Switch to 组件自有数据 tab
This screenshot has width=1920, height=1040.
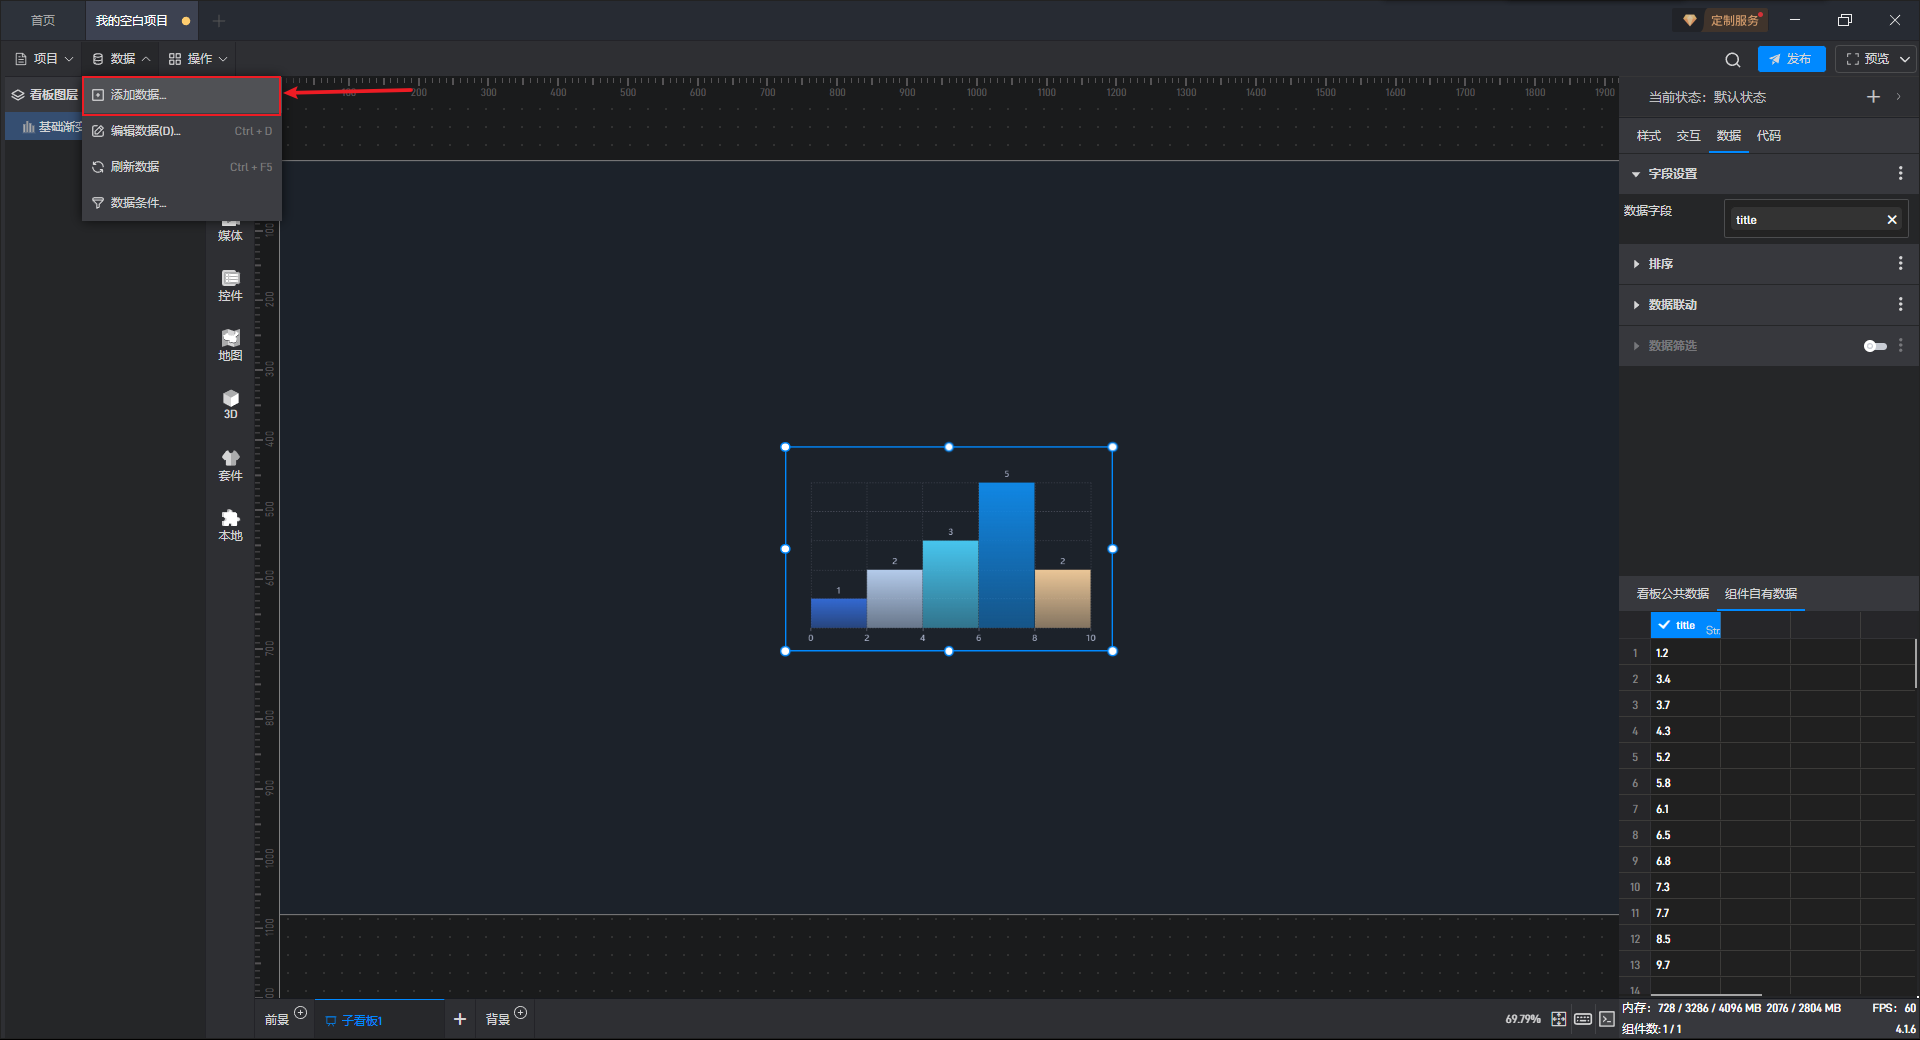coord(1760,594)
